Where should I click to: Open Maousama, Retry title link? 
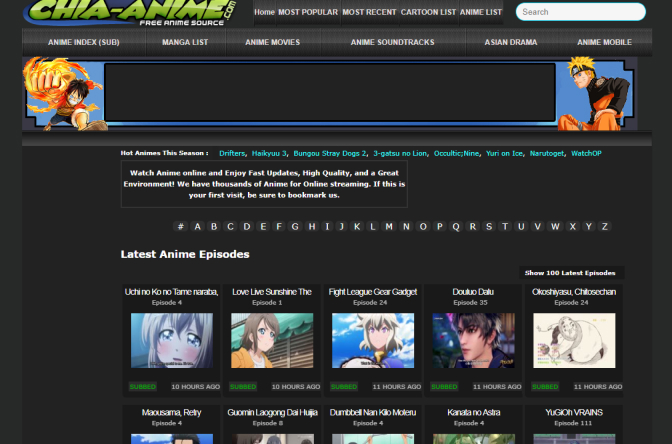tap(171, 412)
